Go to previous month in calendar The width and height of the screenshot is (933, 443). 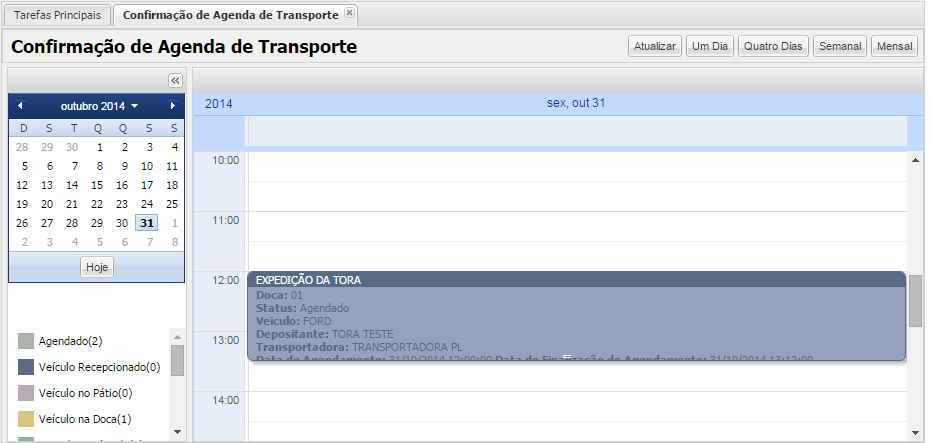coord(20,105)
